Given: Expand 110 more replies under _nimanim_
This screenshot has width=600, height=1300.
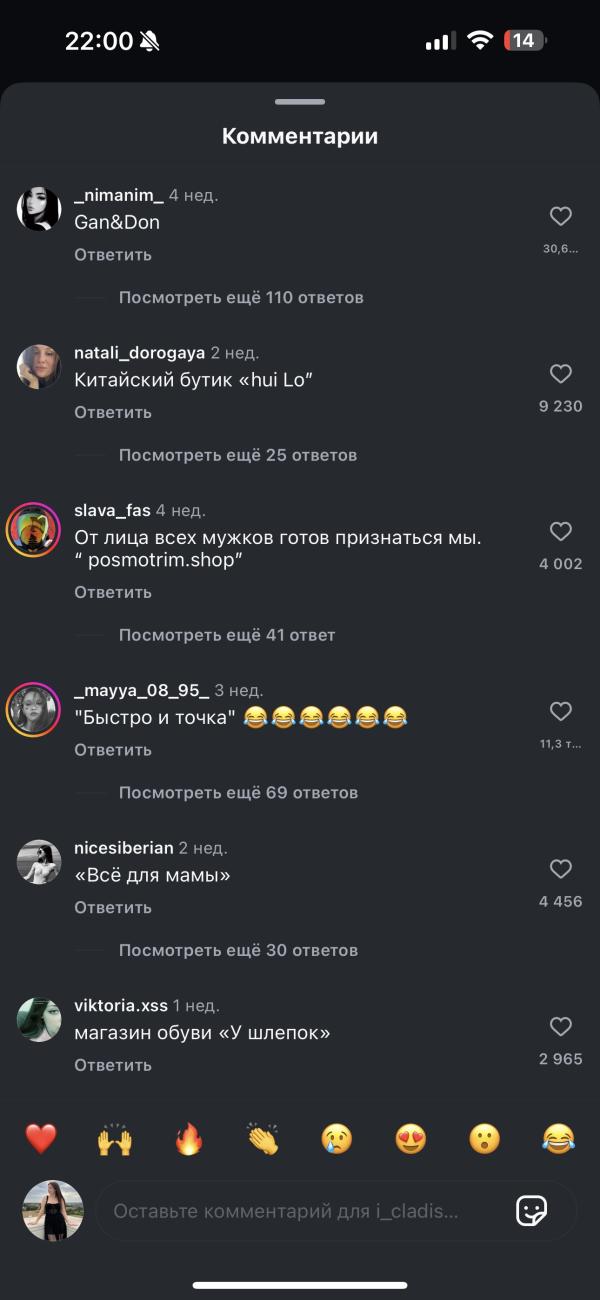Looking at the screenshot, I should pyautogui.click(x=241, y=297).
